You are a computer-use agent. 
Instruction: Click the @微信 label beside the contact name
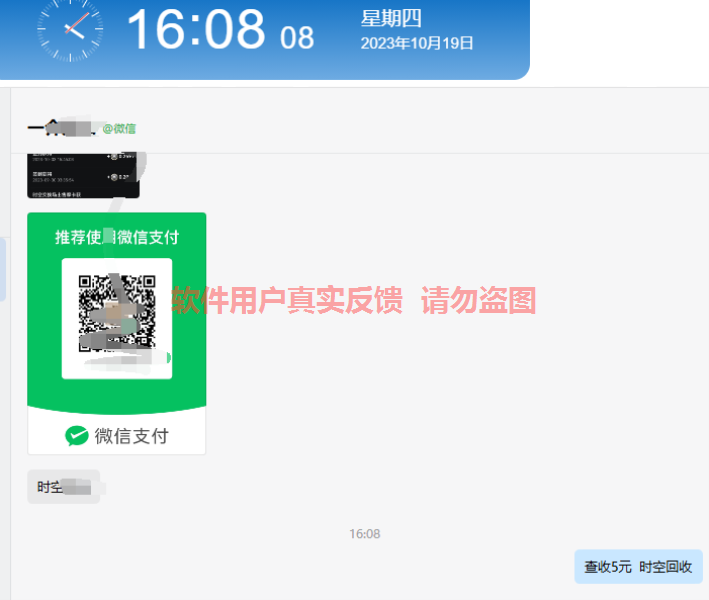[119, 129]
